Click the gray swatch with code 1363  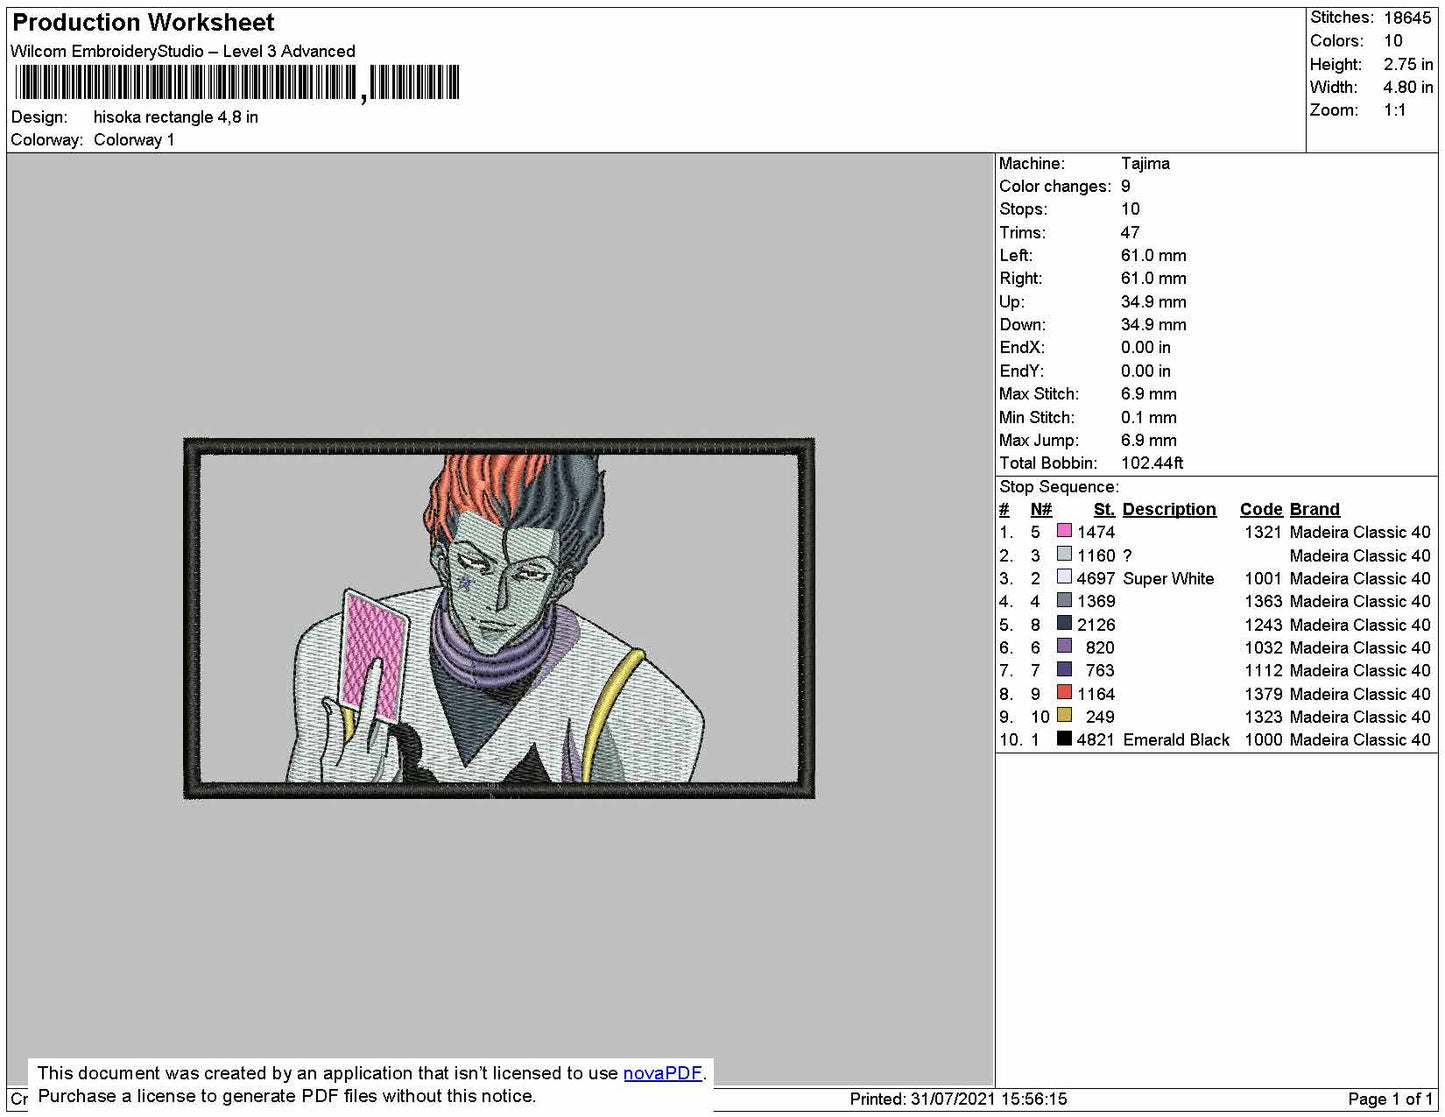[1064, 600]
